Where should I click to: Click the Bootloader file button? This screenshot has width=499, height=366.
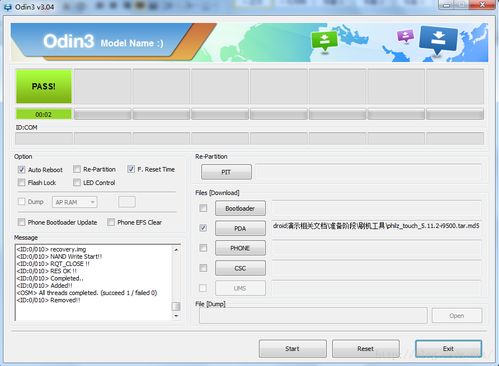(x=240, y=208)
